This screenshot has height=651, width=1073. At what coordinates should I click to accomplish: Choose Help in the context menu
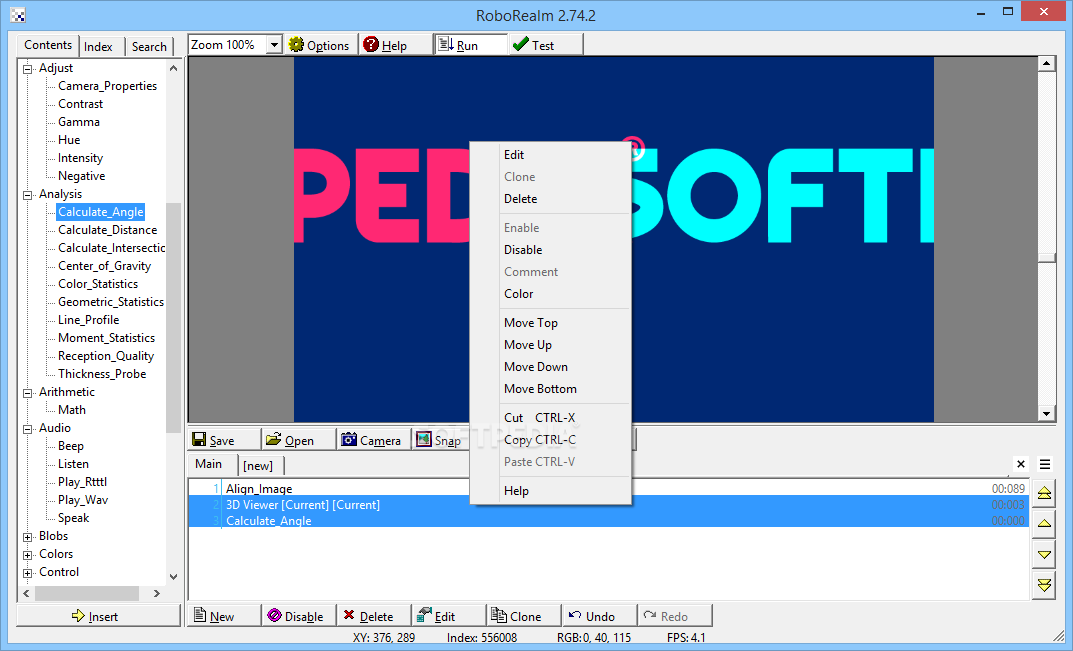click(x=550, y=491)
